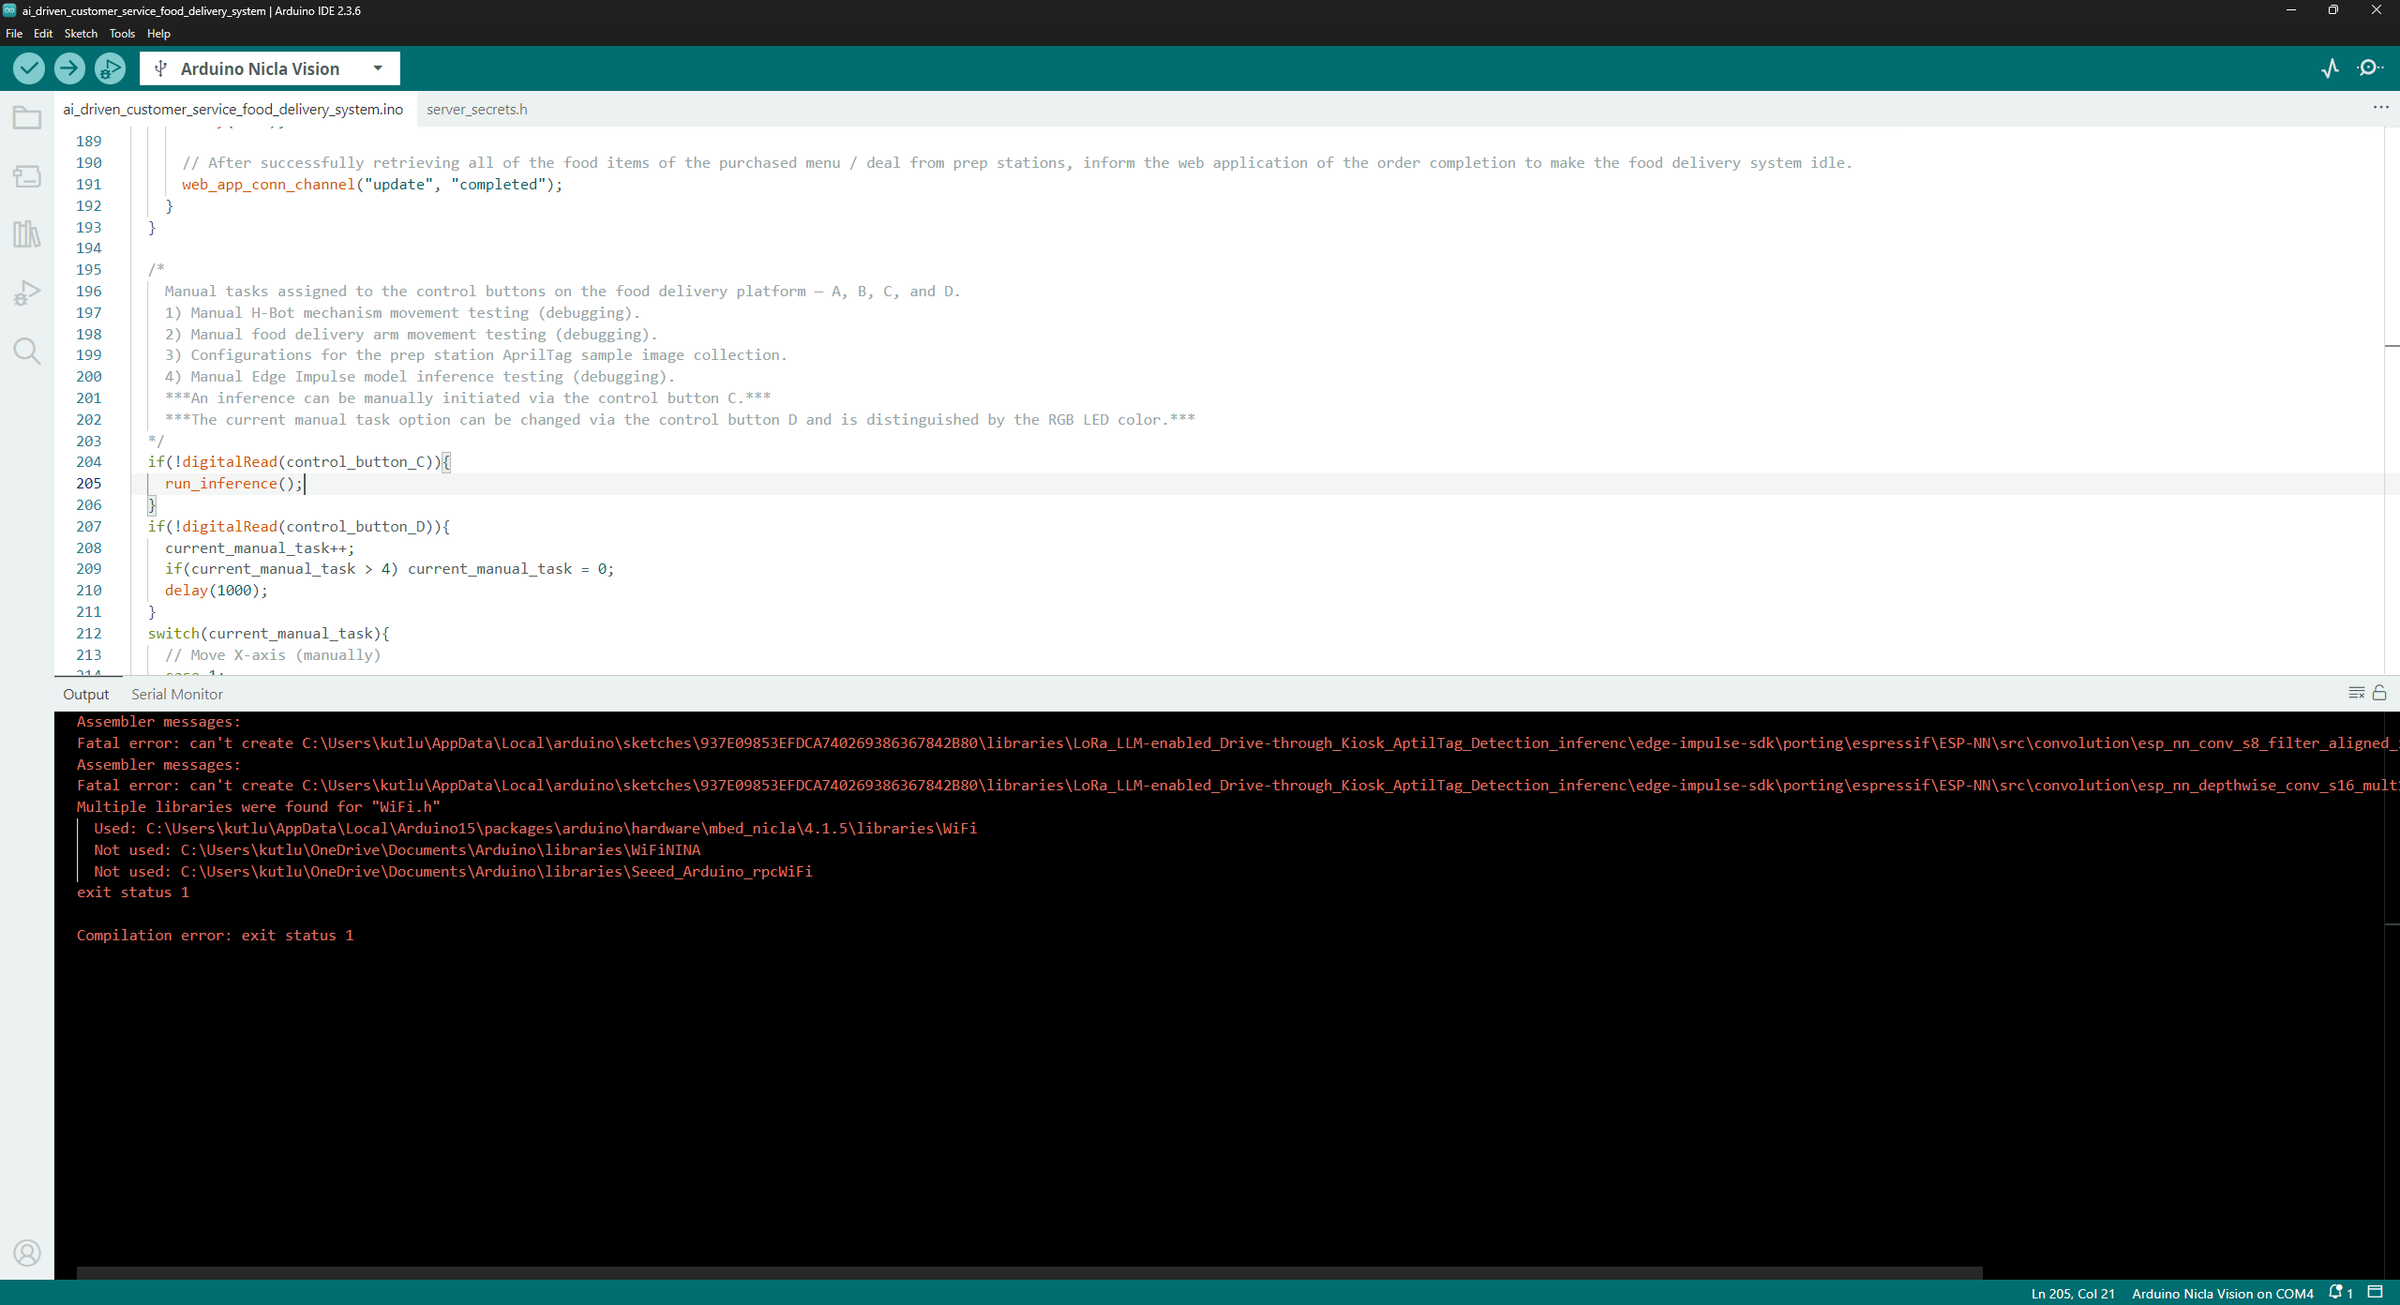Click the "Compilation error: exit status 1" message

pyautogui.click(x=215, y=936)
